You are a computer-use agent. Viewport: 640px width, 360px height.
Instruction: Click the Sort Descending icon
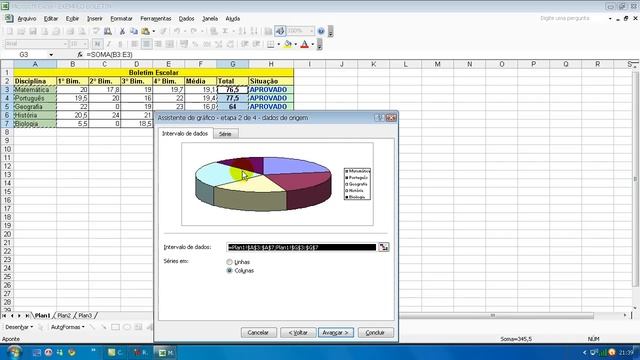(254, 31)
